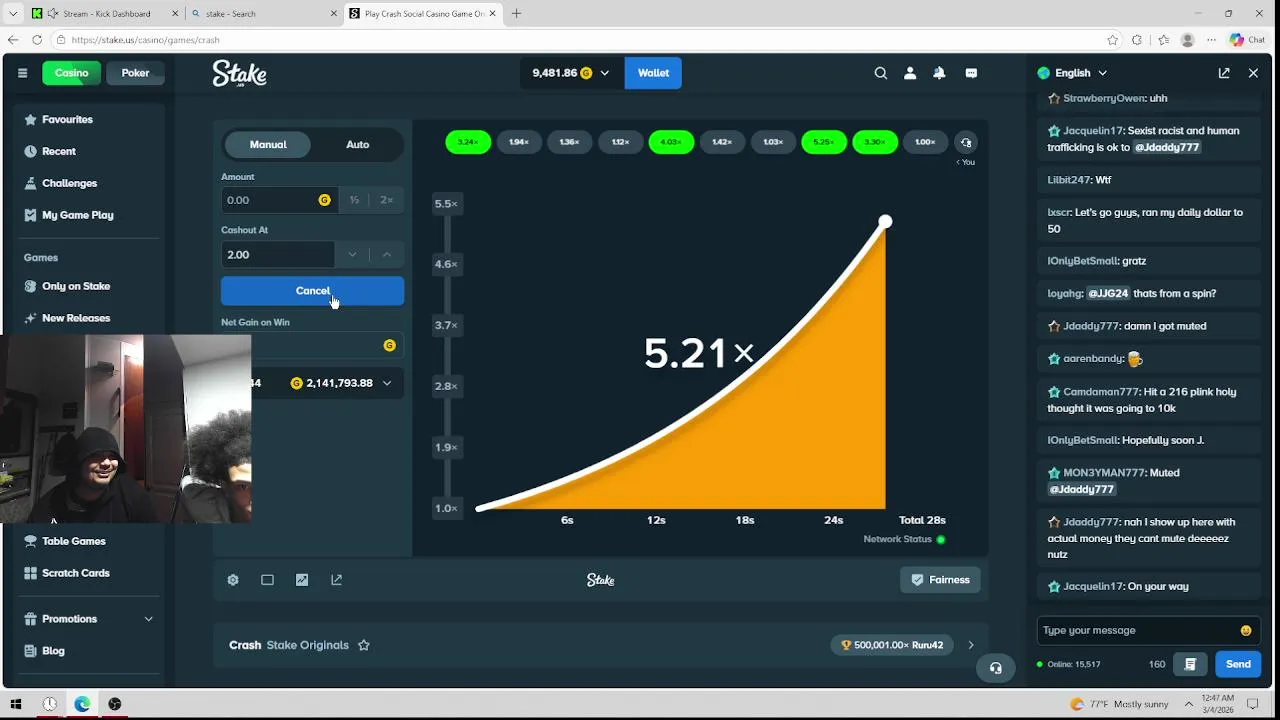Pop out the game window icon
The image size is (1280, 720).
coord(337,580)
